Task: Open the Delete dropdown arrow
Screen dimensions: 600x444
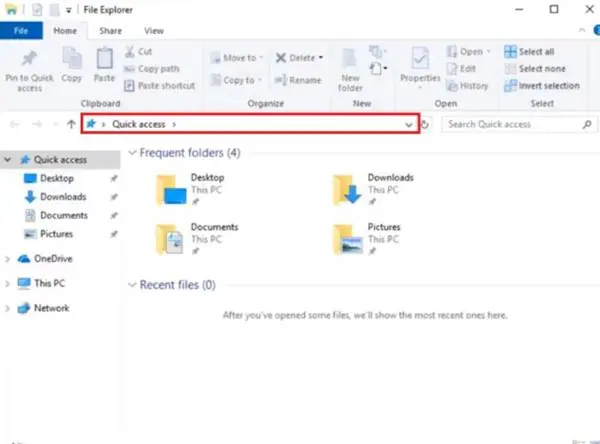Action: [321, 58]
